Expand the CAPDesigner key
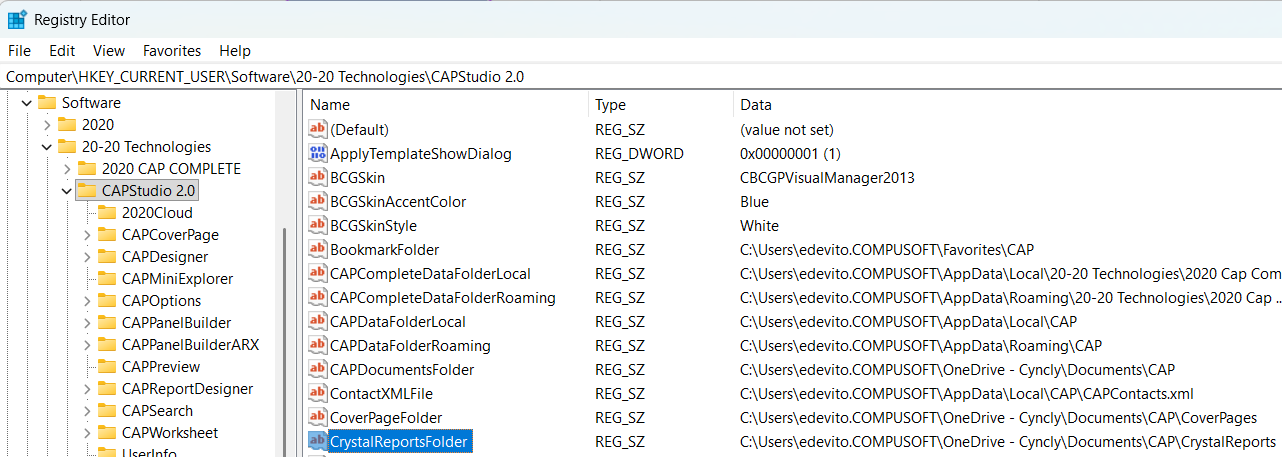Screen dimensions: 1282x457 (x=86, y=257)
